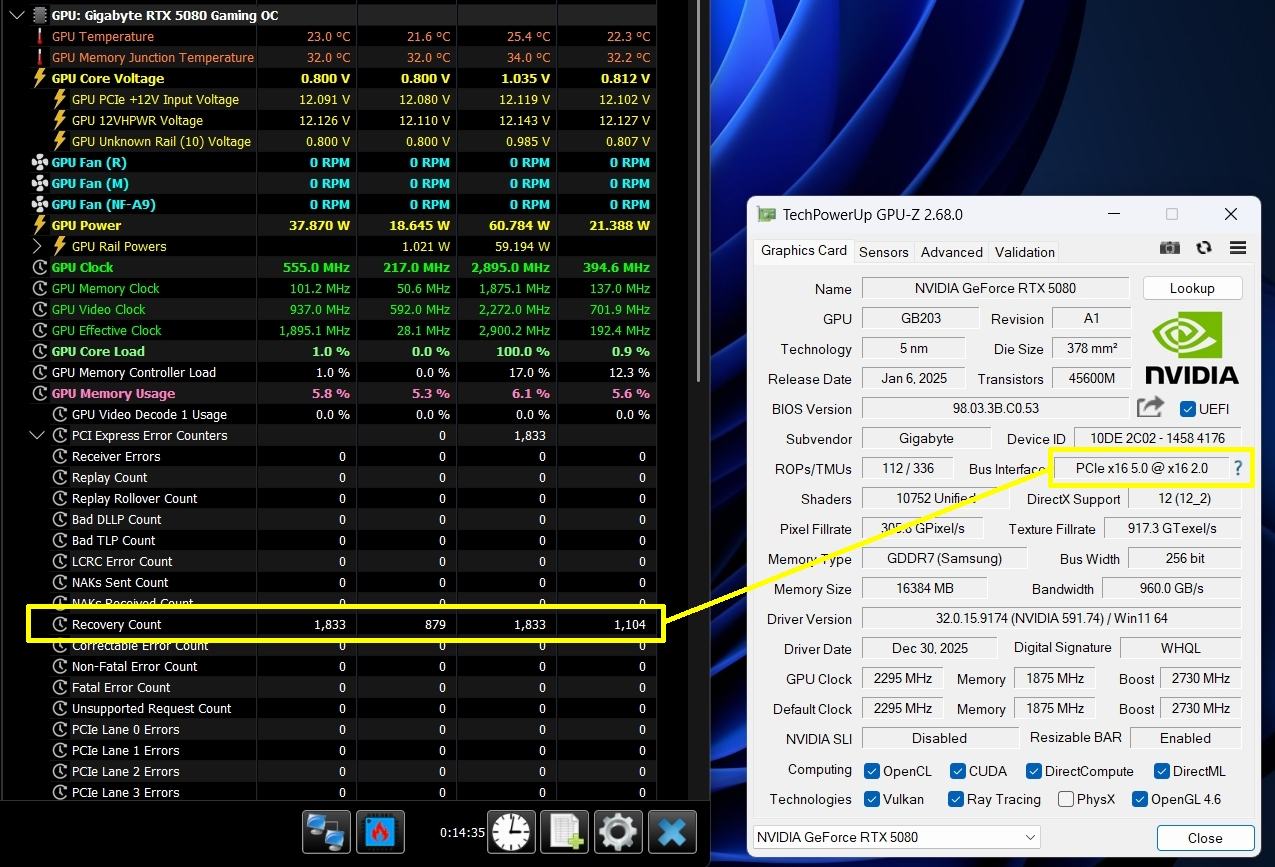Click the Bus Interface field value
Image resolution: width=1275 pixels, height=867 pixels.
coord(1142,468)
